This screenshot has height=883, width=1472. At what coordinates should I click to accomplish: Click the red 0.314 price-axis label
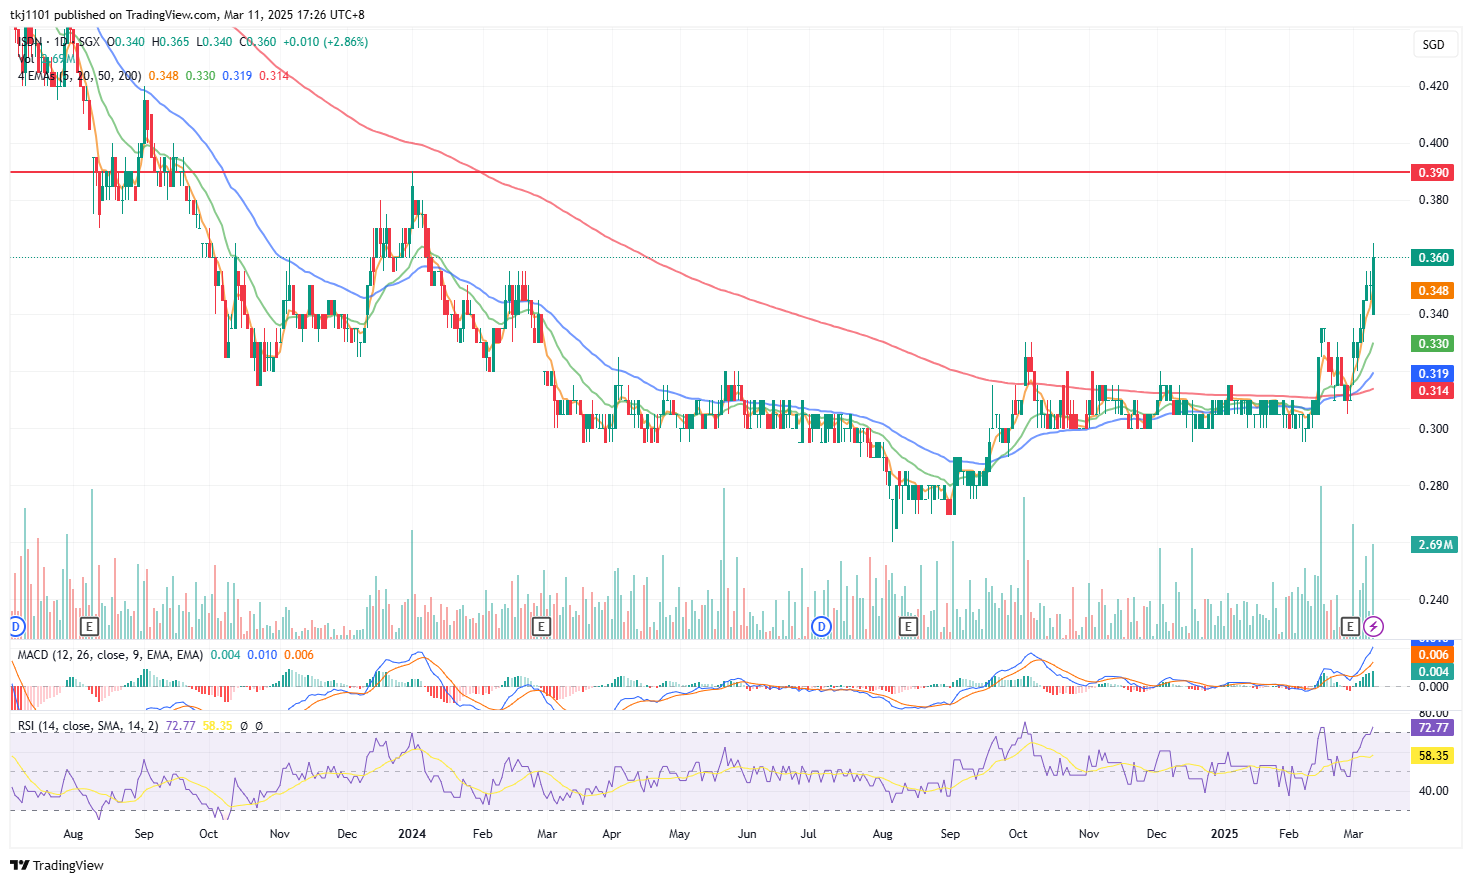click(x=1434, y=391)
